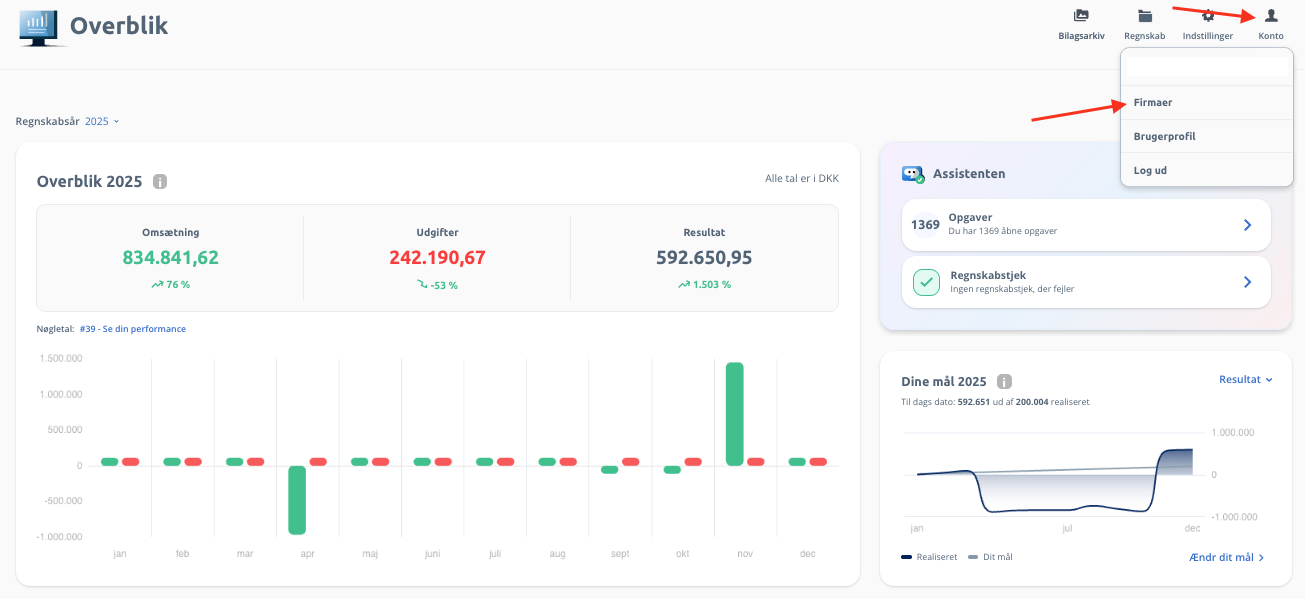Click the green Regnskabstjek checkmark icon
The image size is (1305, 599).
coord(926,283)
